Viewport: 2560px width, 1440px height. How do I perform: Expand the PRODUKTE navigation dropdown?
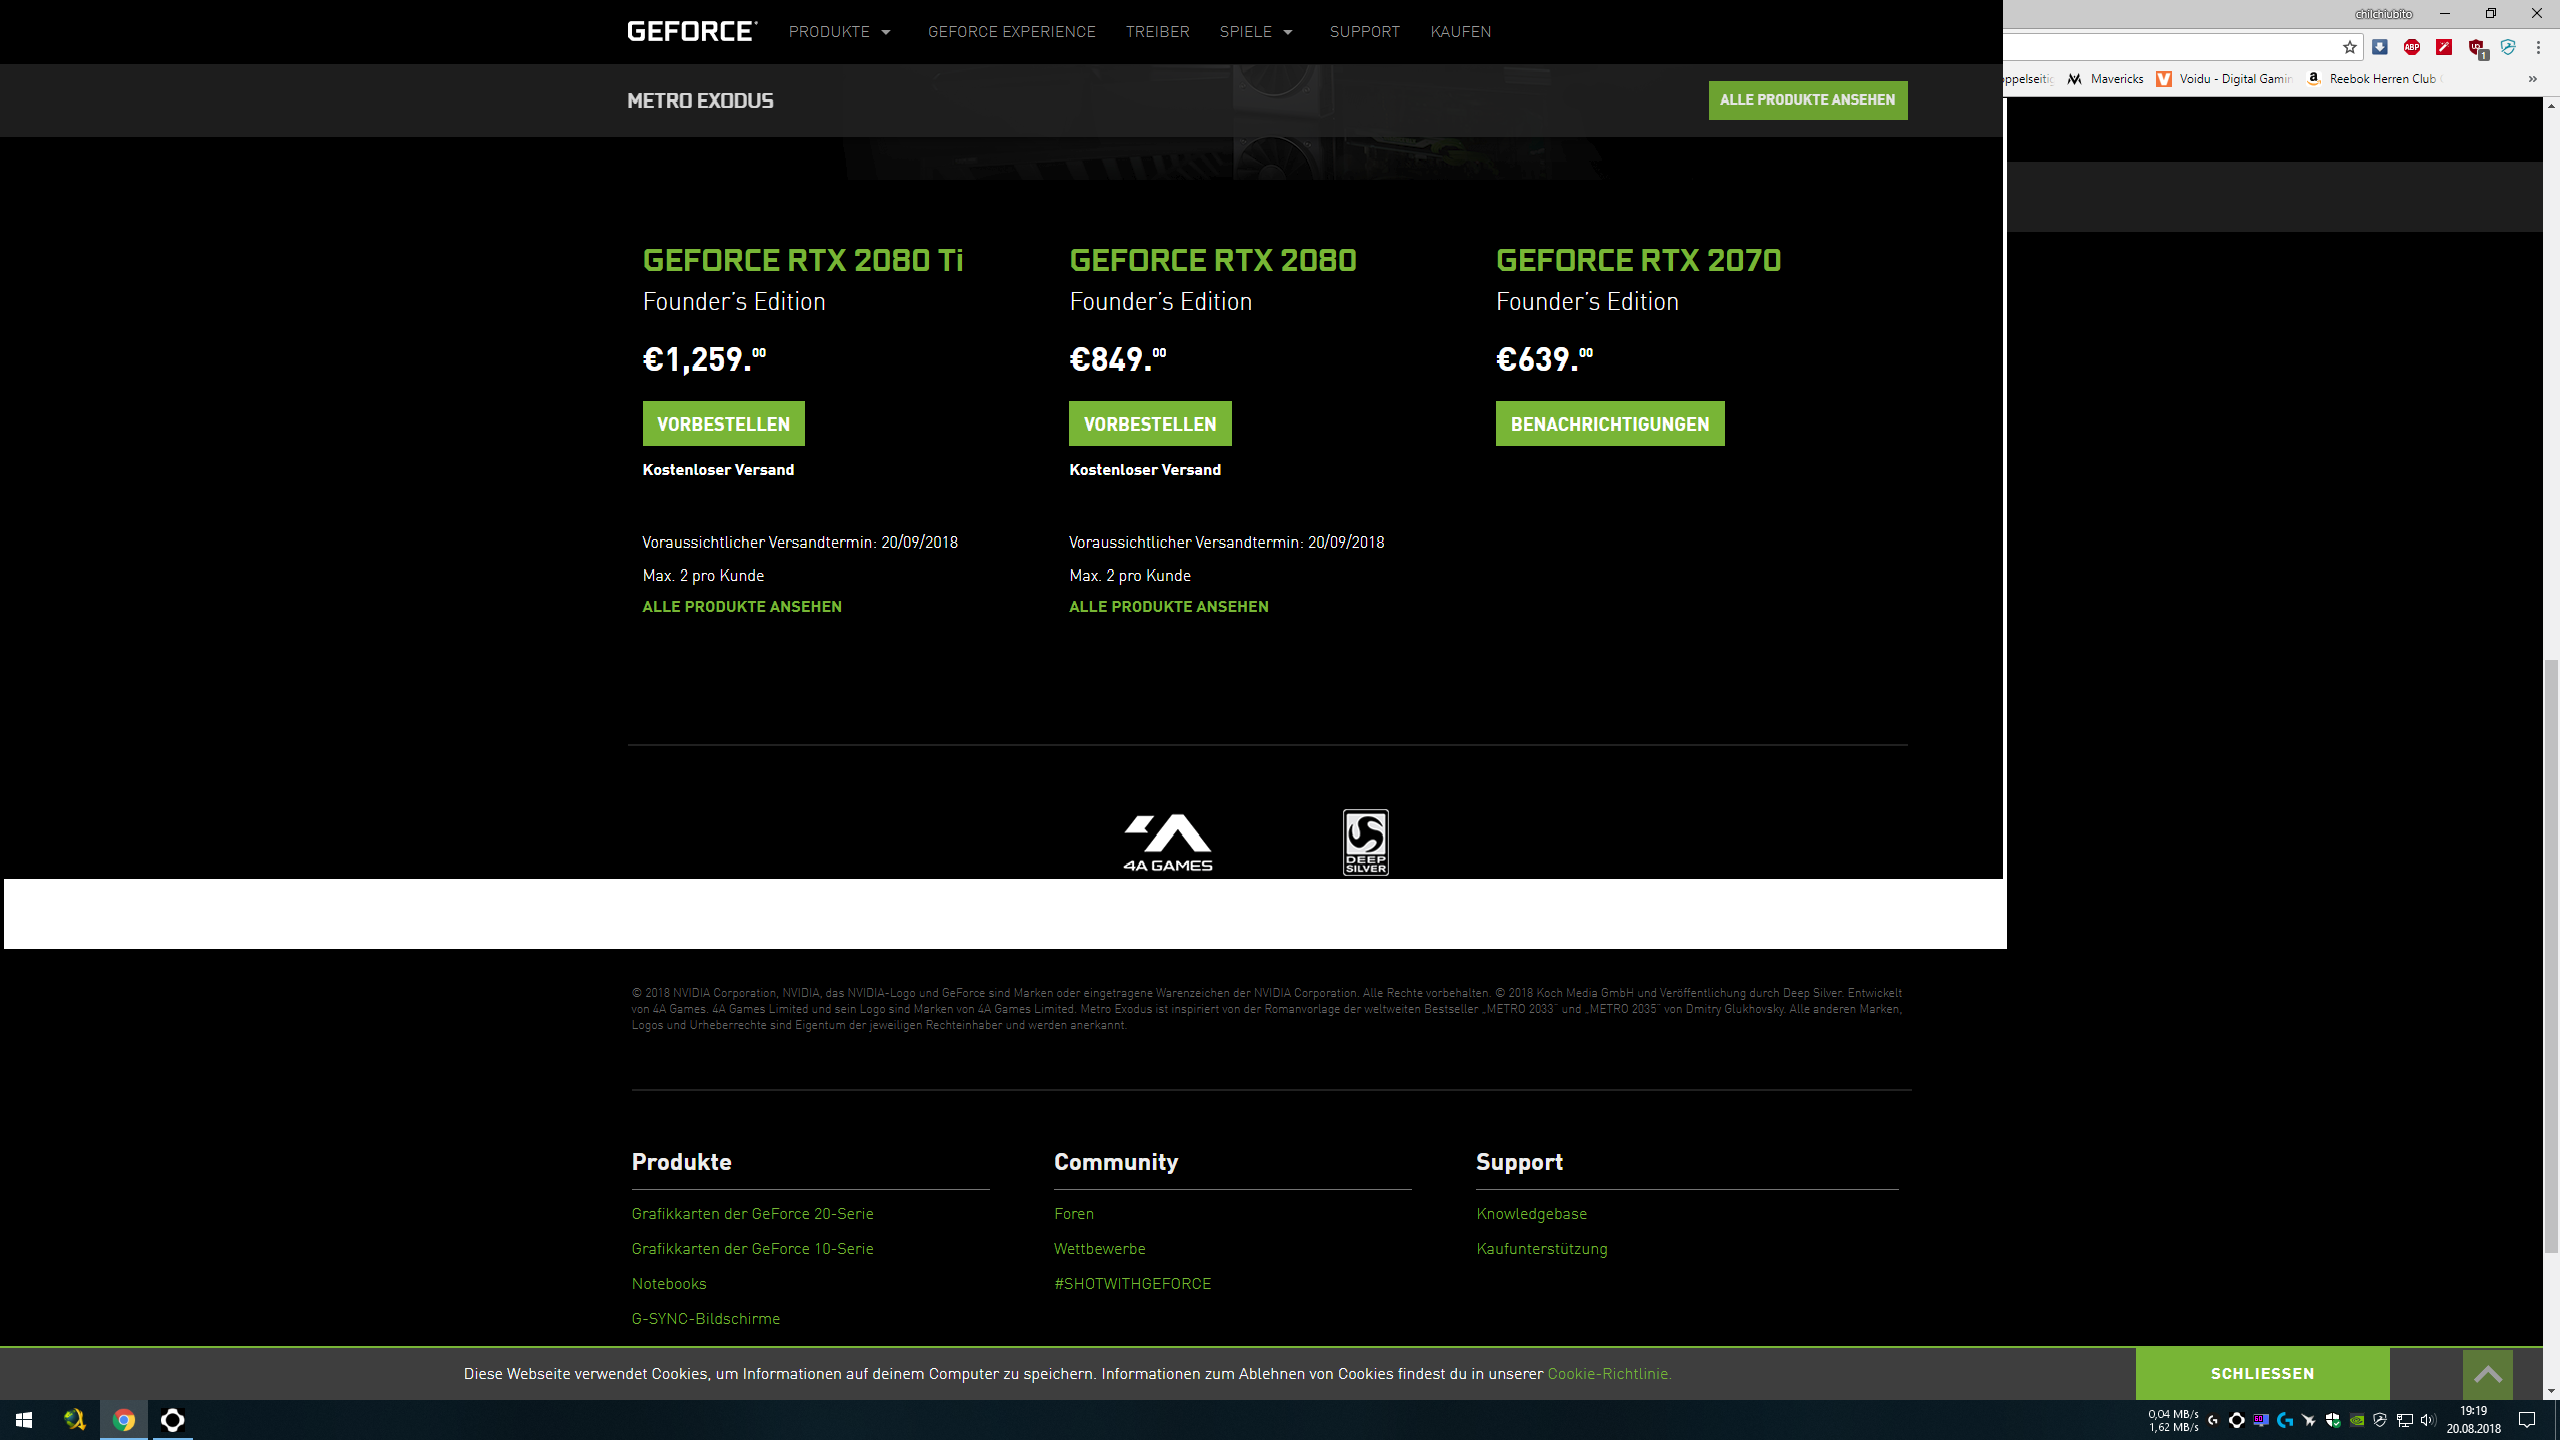839,32
